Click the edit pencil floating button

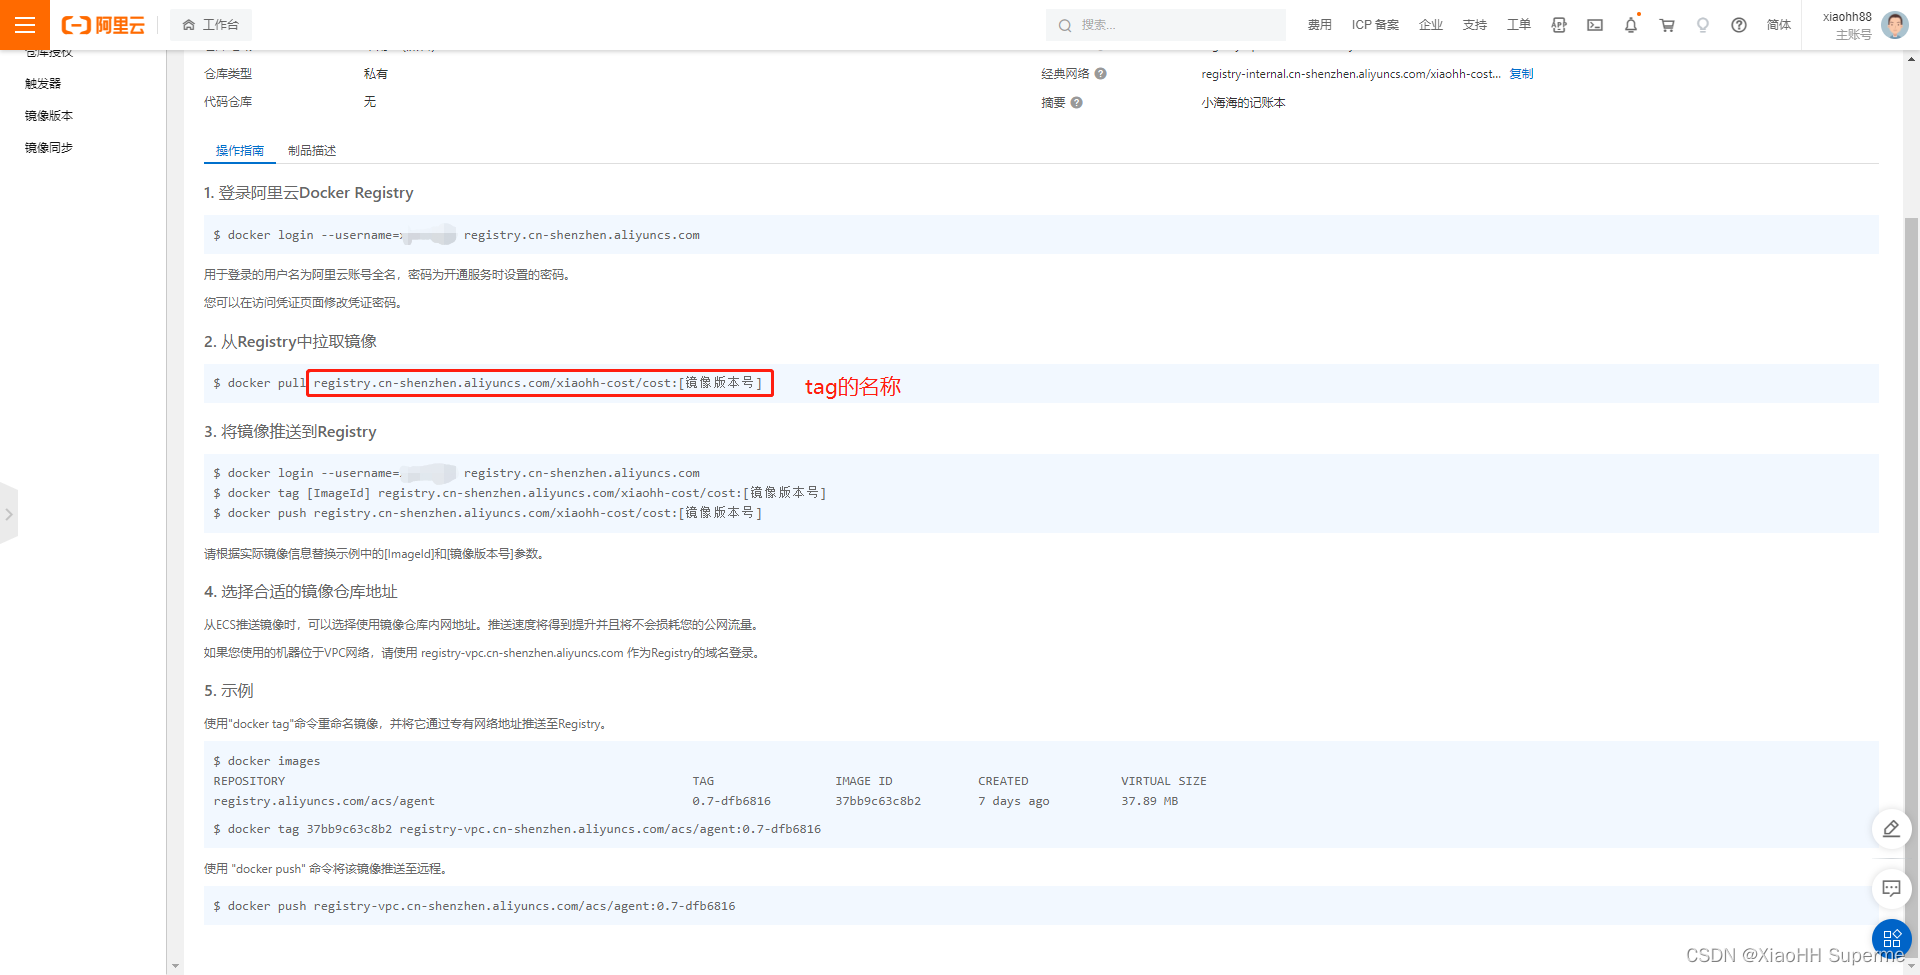(x=1891, y=829)
